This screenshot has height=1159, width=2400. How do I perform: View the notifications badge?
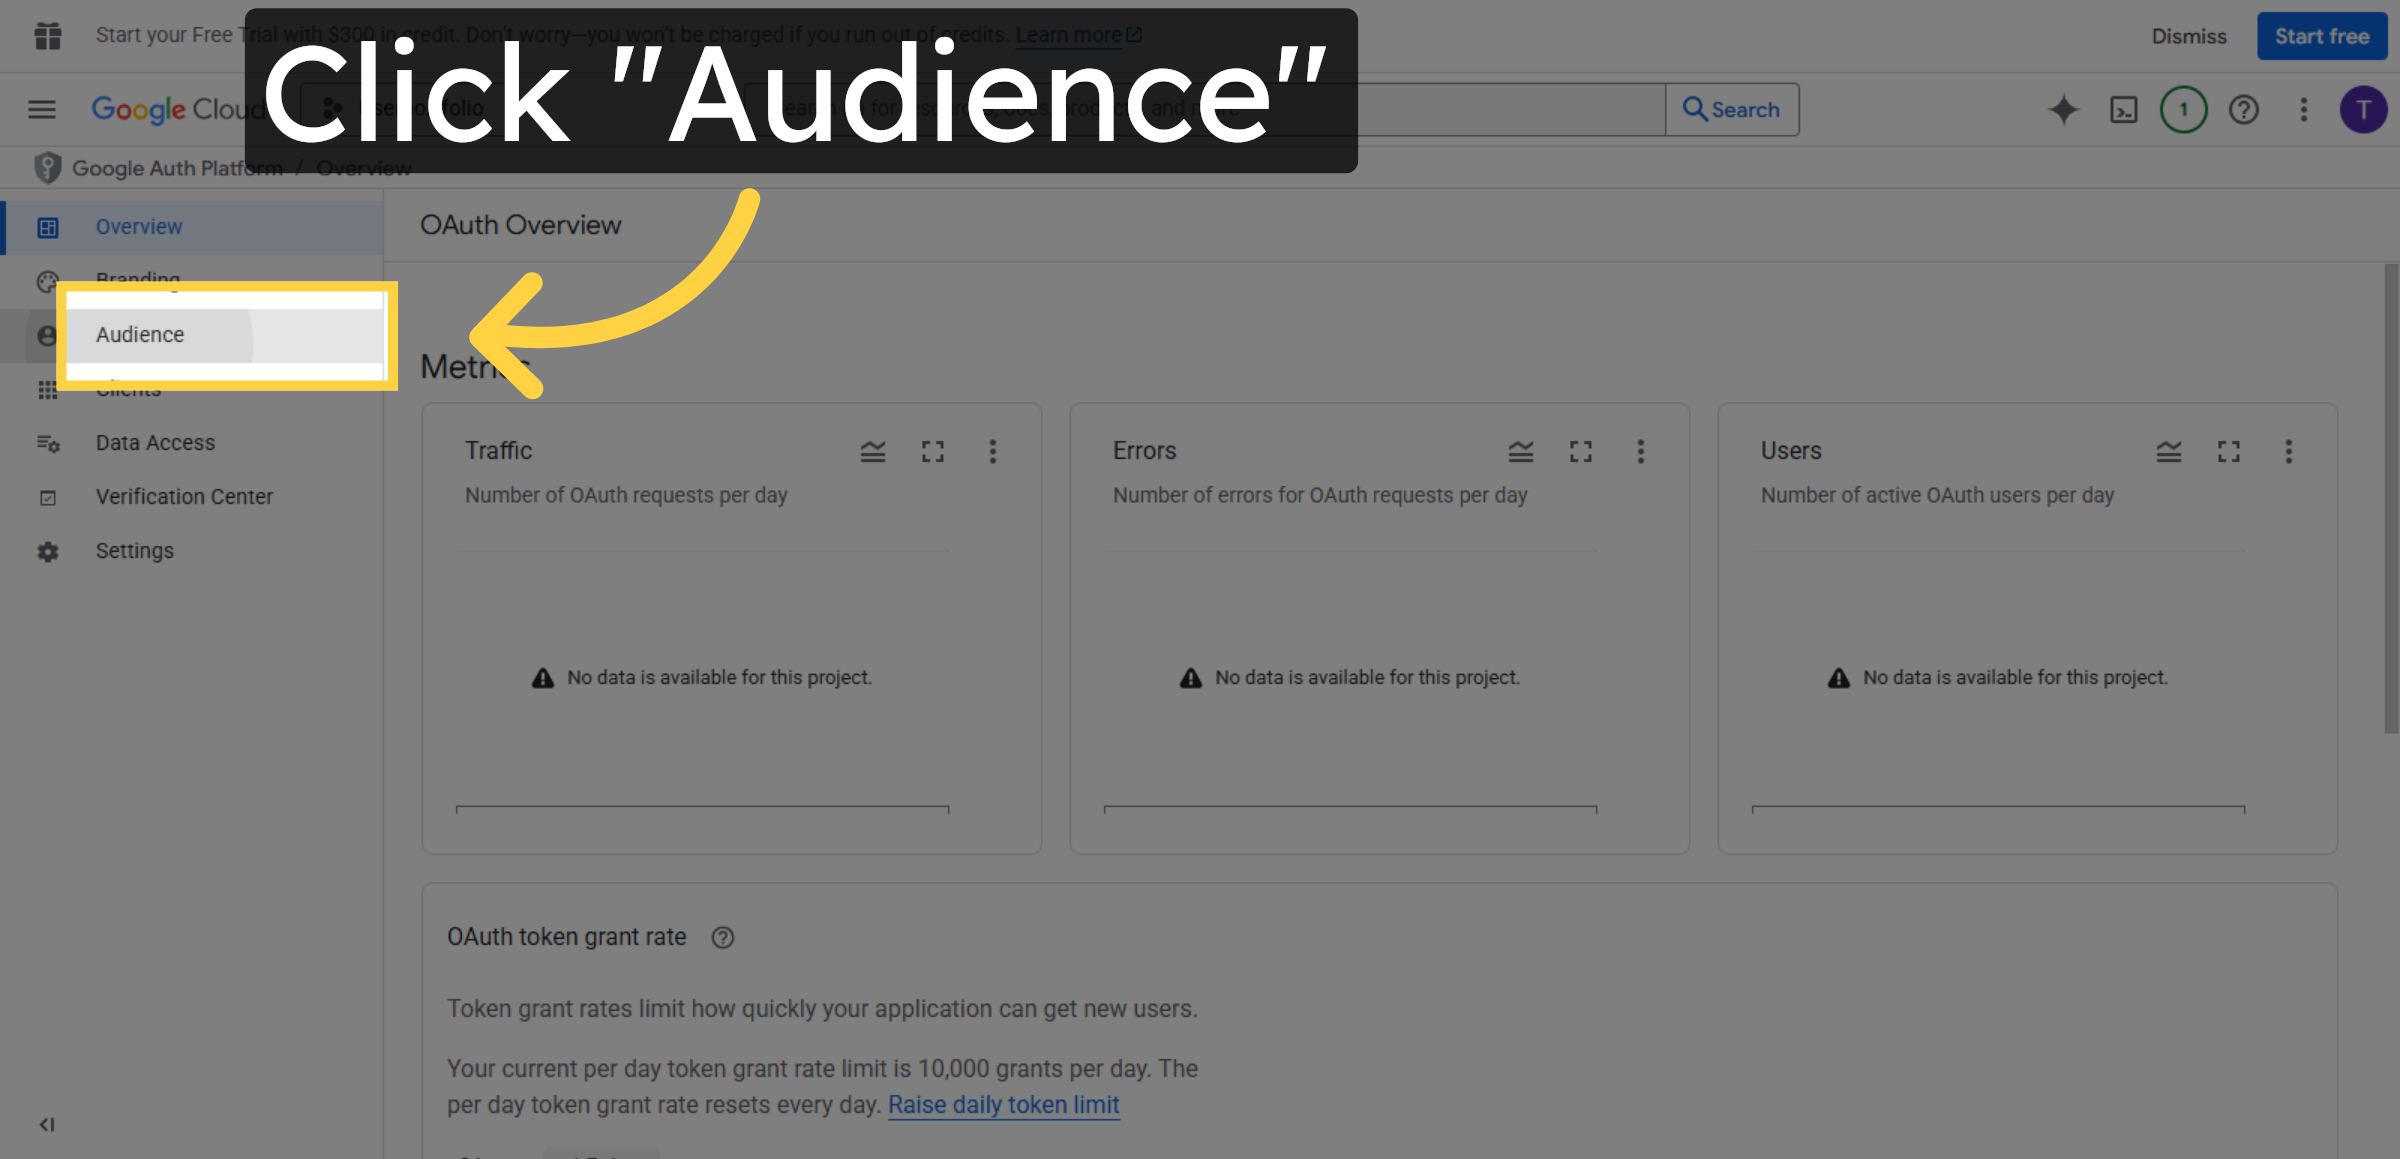[x=2184, y=110]
